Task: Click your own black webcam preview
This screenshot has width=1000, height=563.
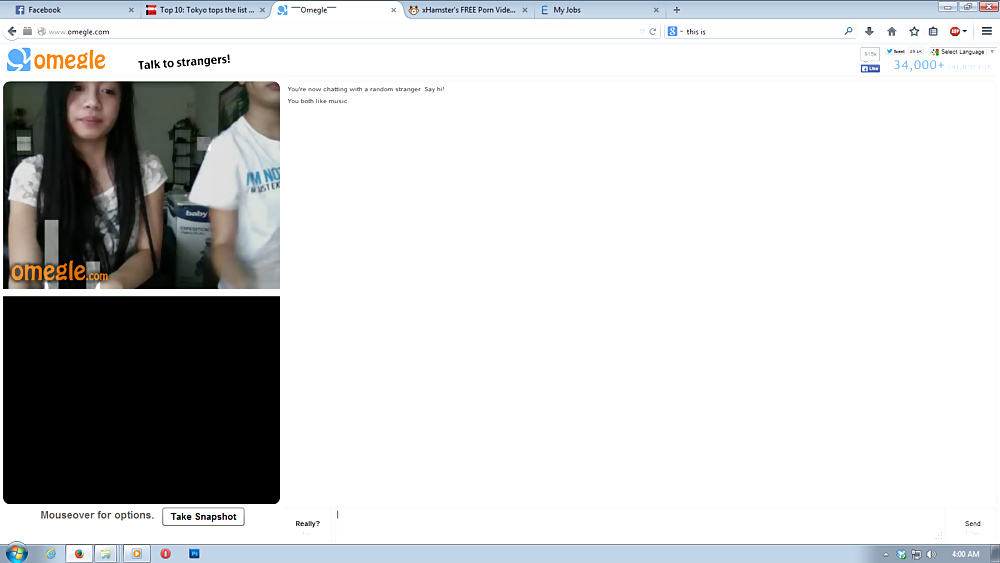Action: (x=142, y=400)
